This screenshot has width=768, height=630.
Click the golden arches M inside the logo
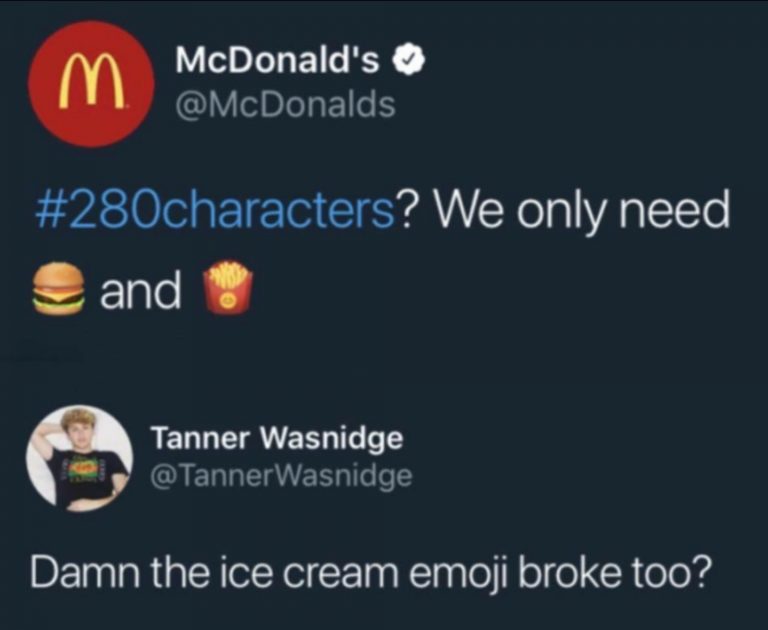point(91,81)
